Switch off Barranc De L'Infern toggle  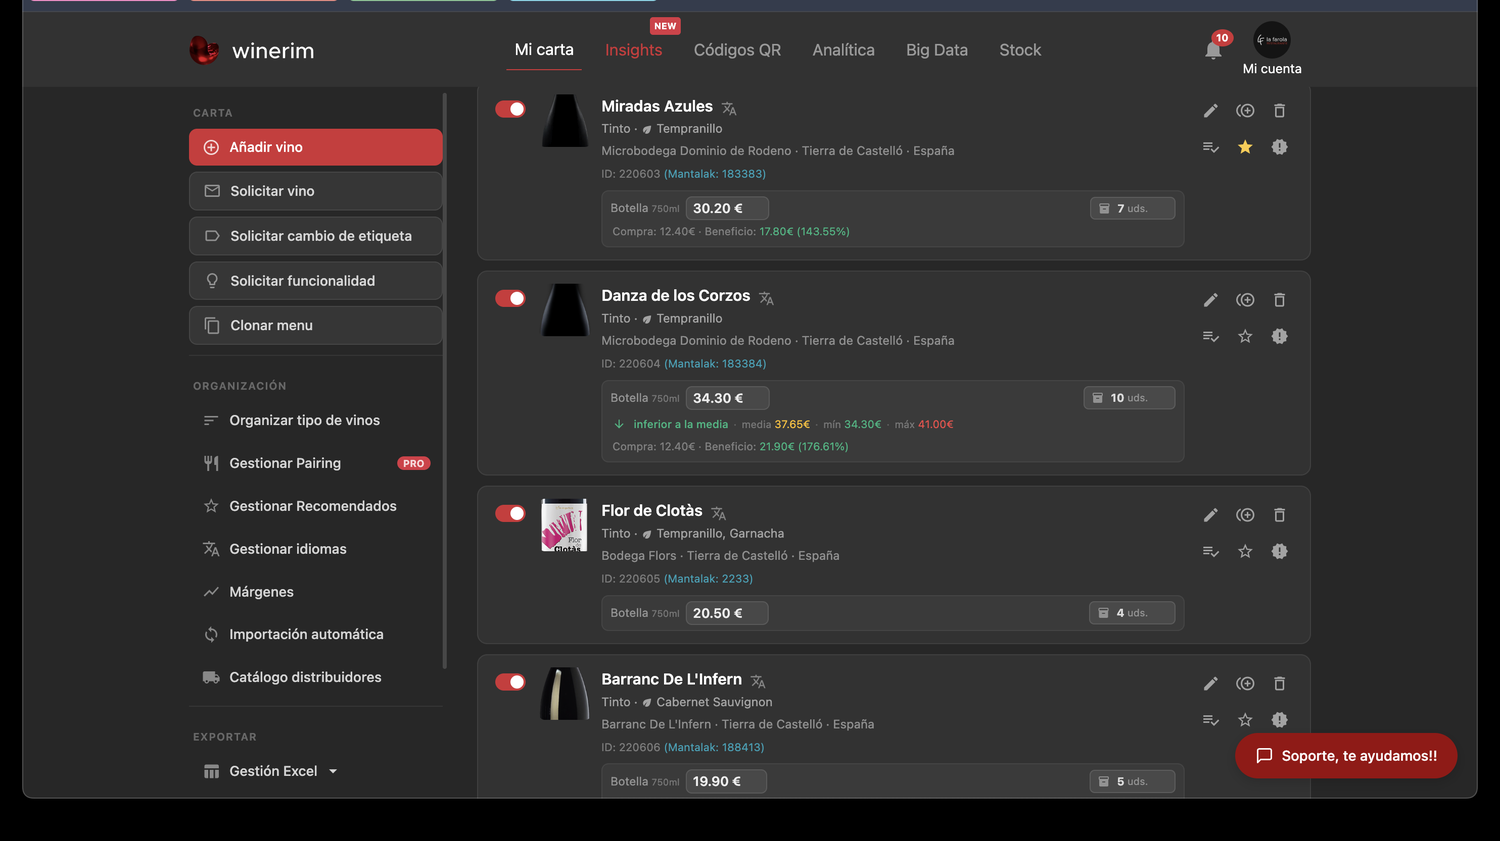coord(510,682)
